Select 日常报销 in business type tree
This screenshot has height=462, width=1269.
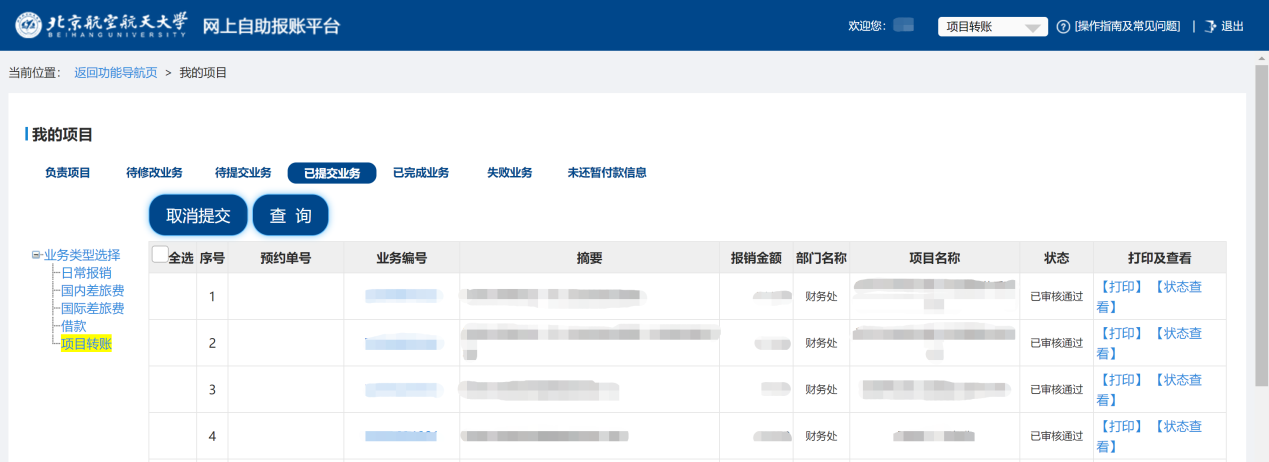click(86, 273)
